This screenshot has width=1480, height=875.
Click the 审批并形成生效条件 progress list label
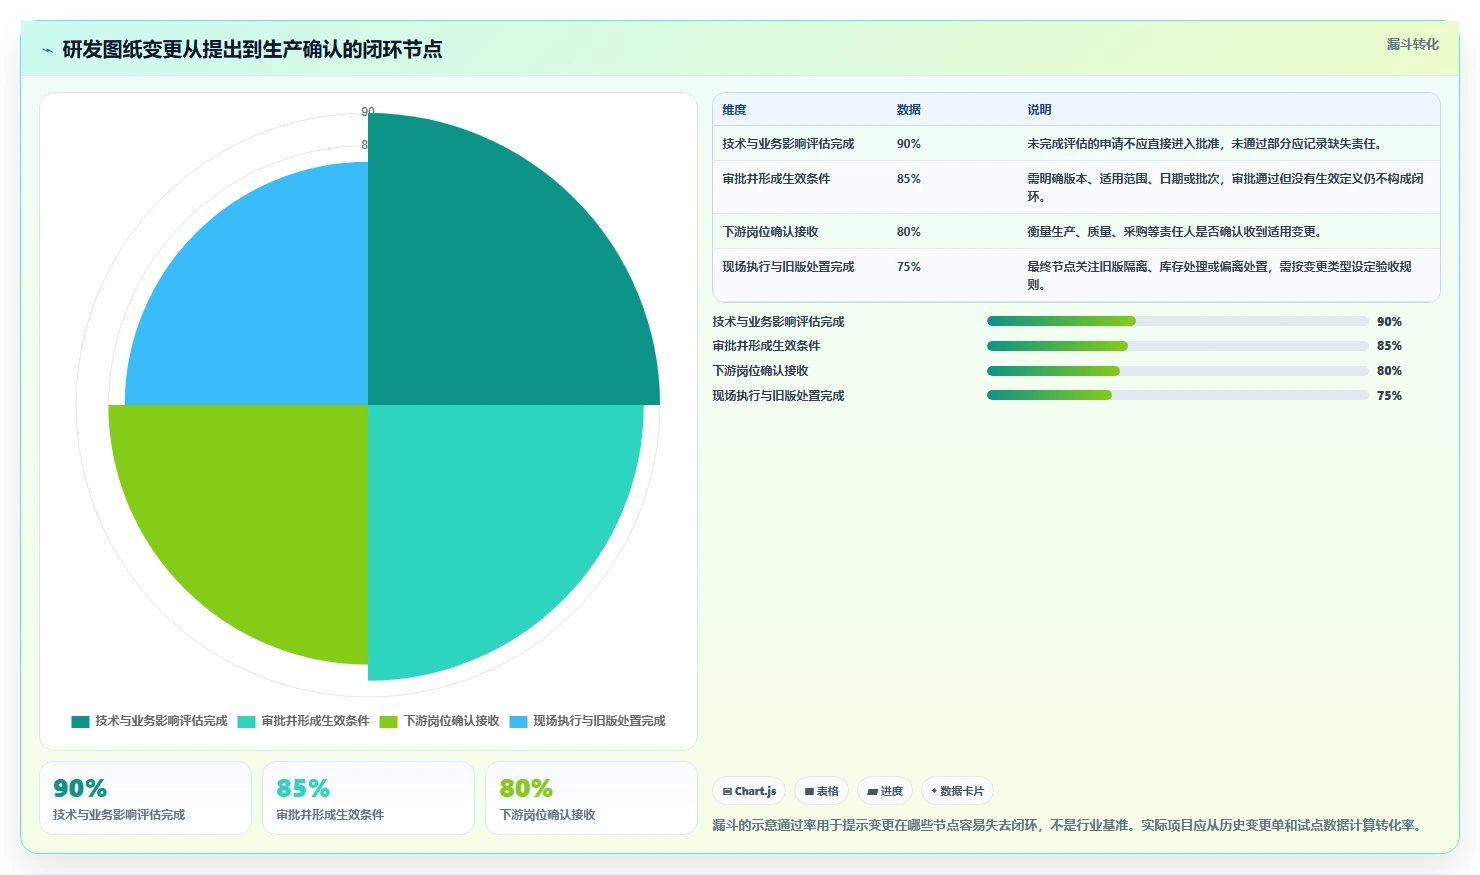[766, 346]
